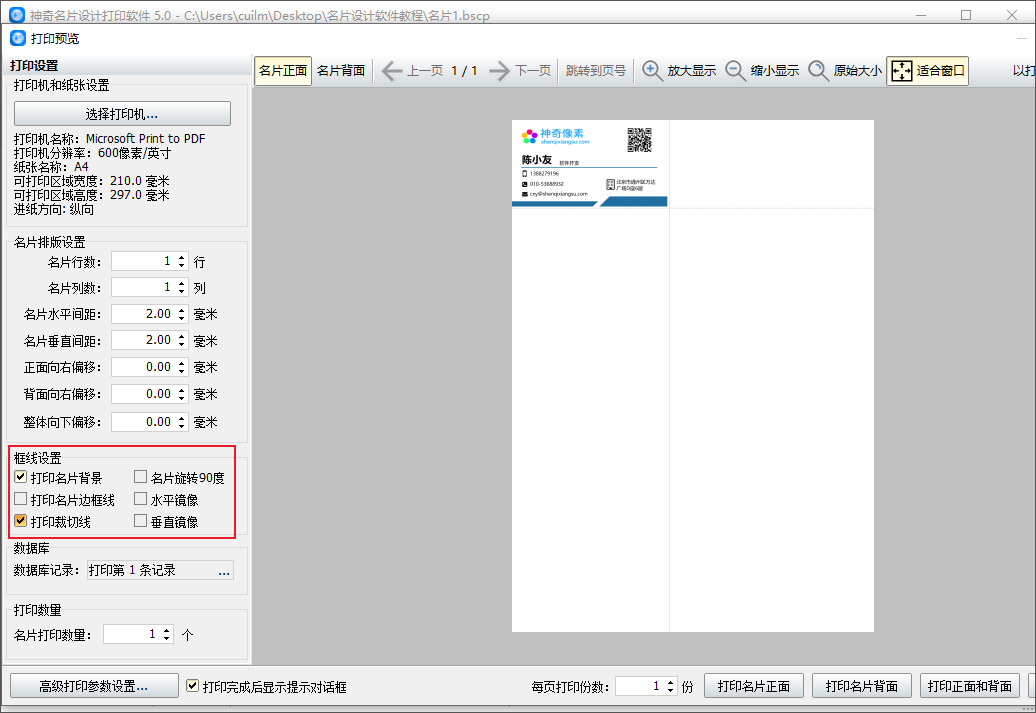Decrease the 名片水平间距 stepper value
1036x713 pixels.
[182, 319]
